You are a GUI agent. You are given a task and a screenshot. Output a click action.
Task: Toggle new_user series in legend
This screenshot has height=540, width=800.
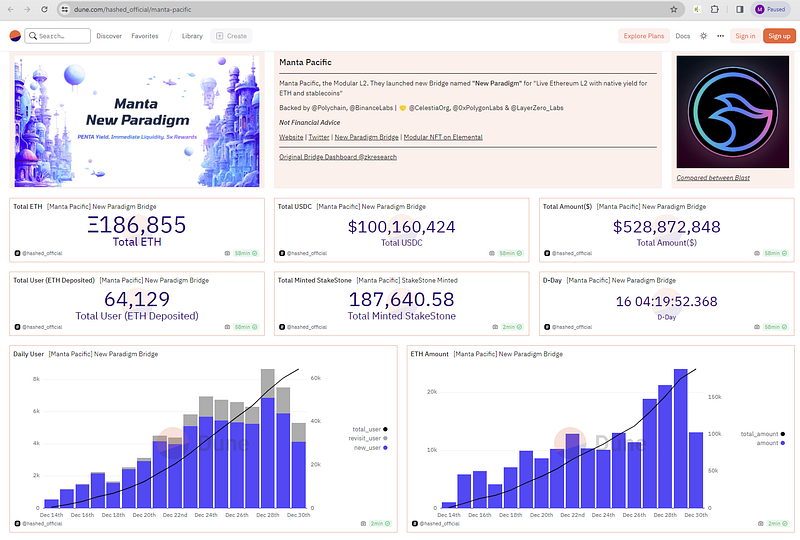click(371, 448)
